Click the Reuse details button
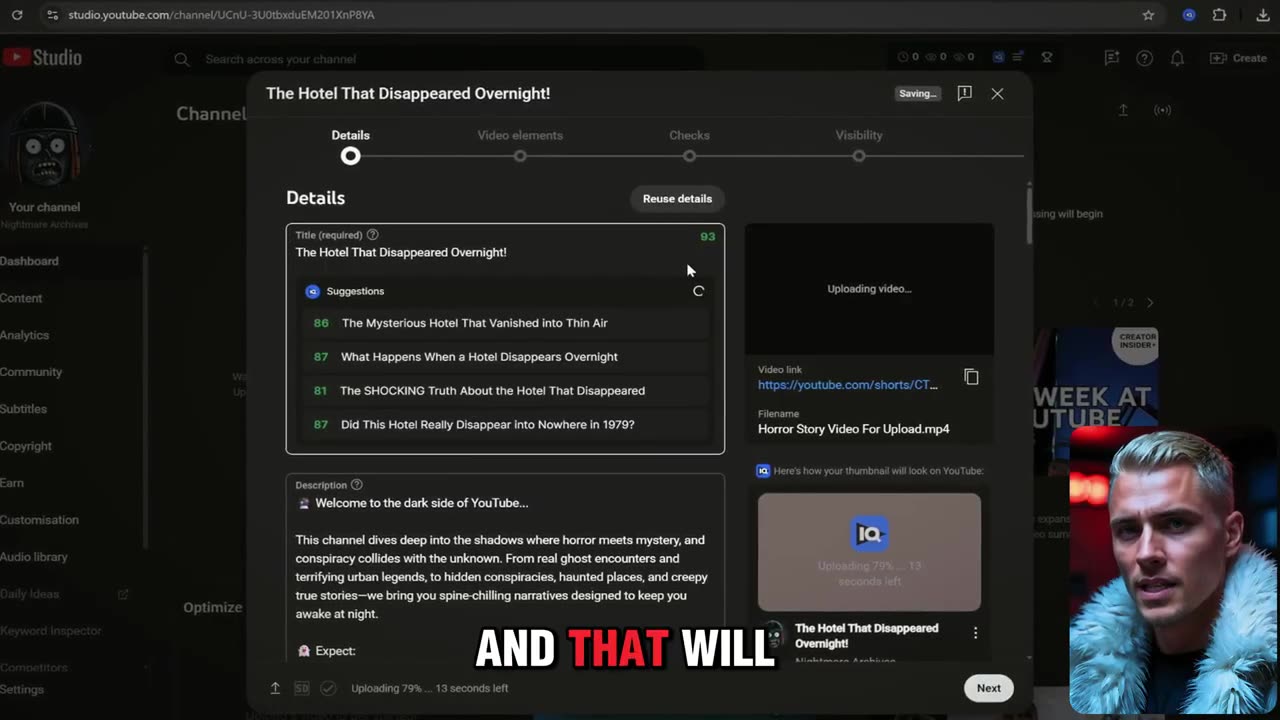 click(x=677, y=198)
